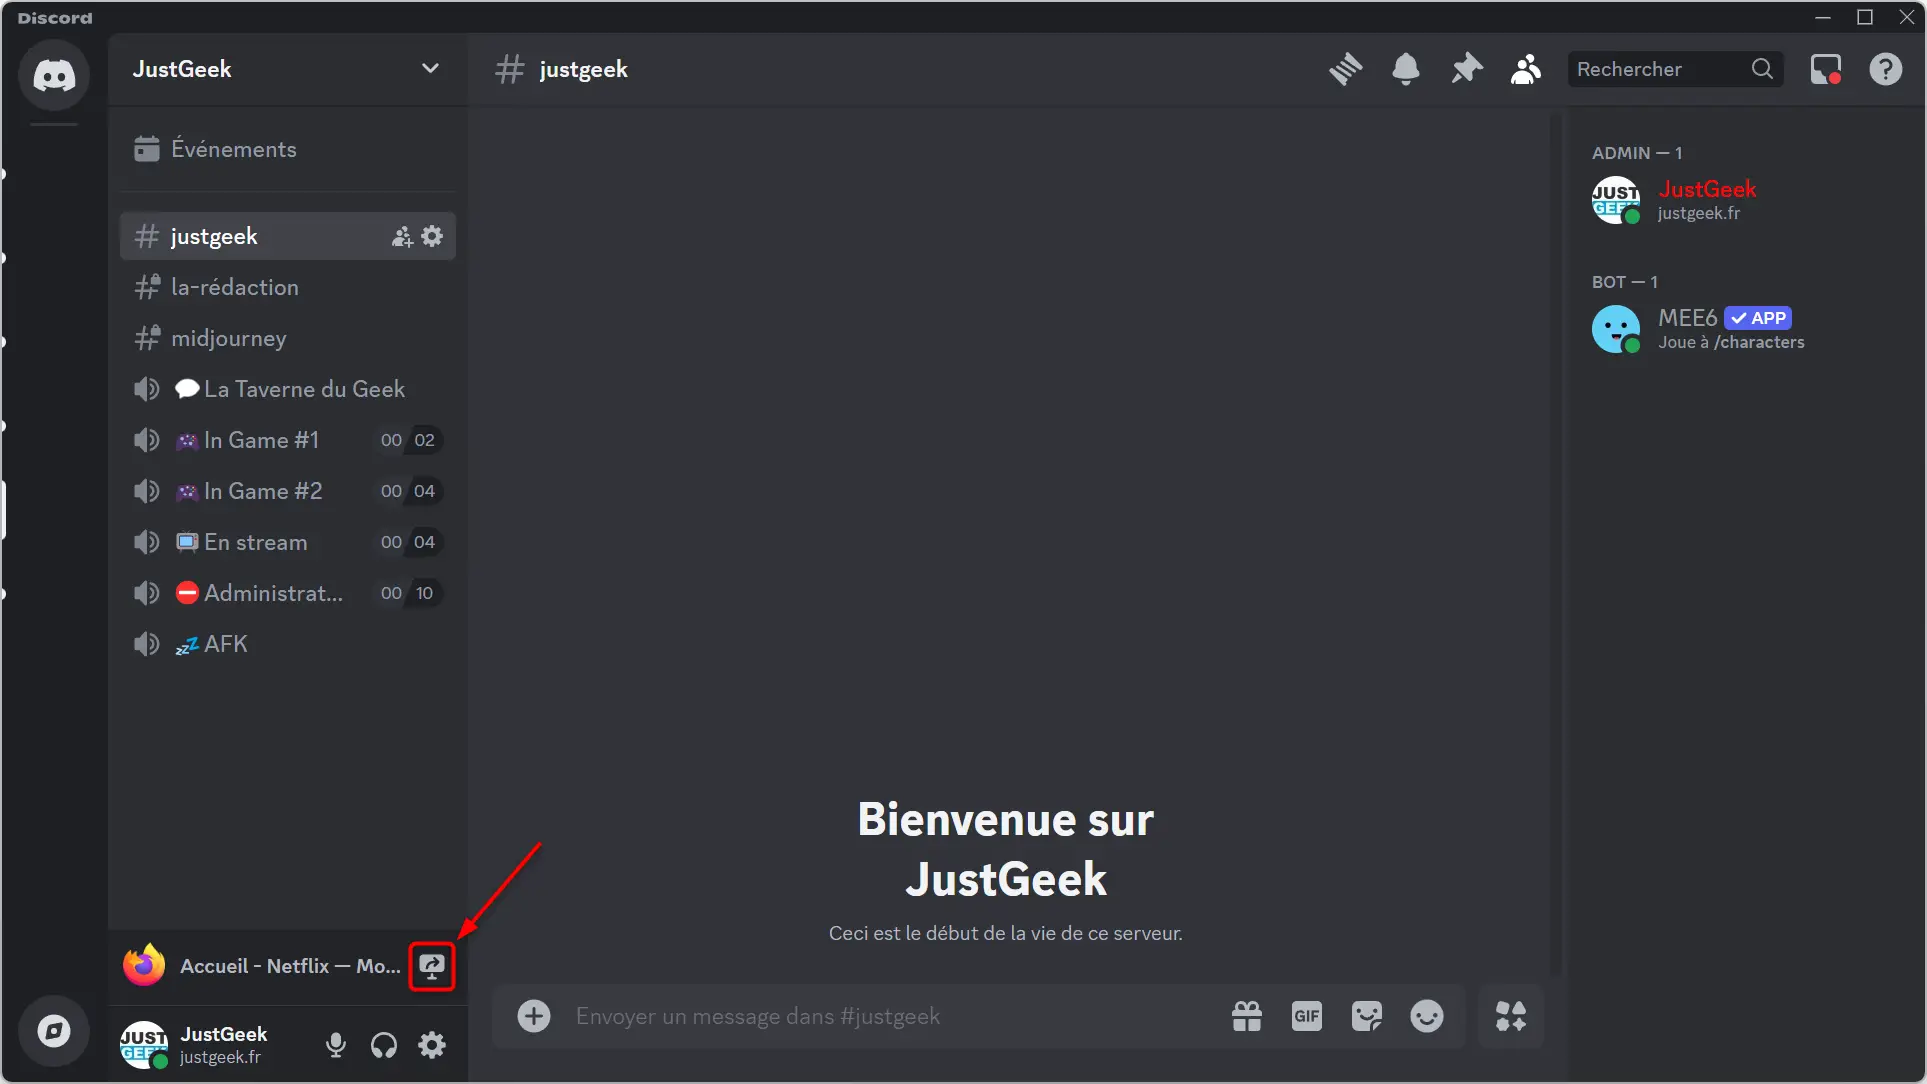The height and width of the screenshot is (1084, 1927).
Task: Join In Game #1 voice channel
Action: [x=288, y=440]
